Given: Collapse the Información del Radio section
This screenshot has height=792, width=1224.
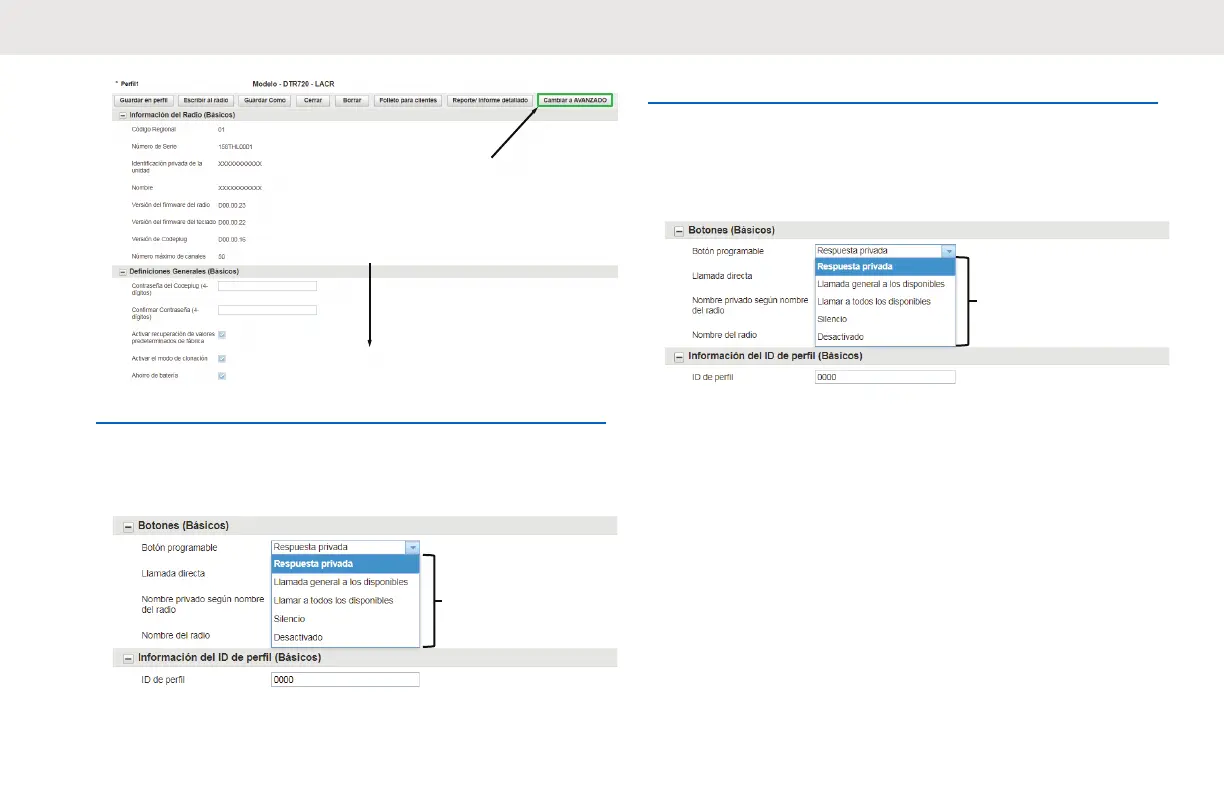Looking at the screenshot, I should point(122,116).
